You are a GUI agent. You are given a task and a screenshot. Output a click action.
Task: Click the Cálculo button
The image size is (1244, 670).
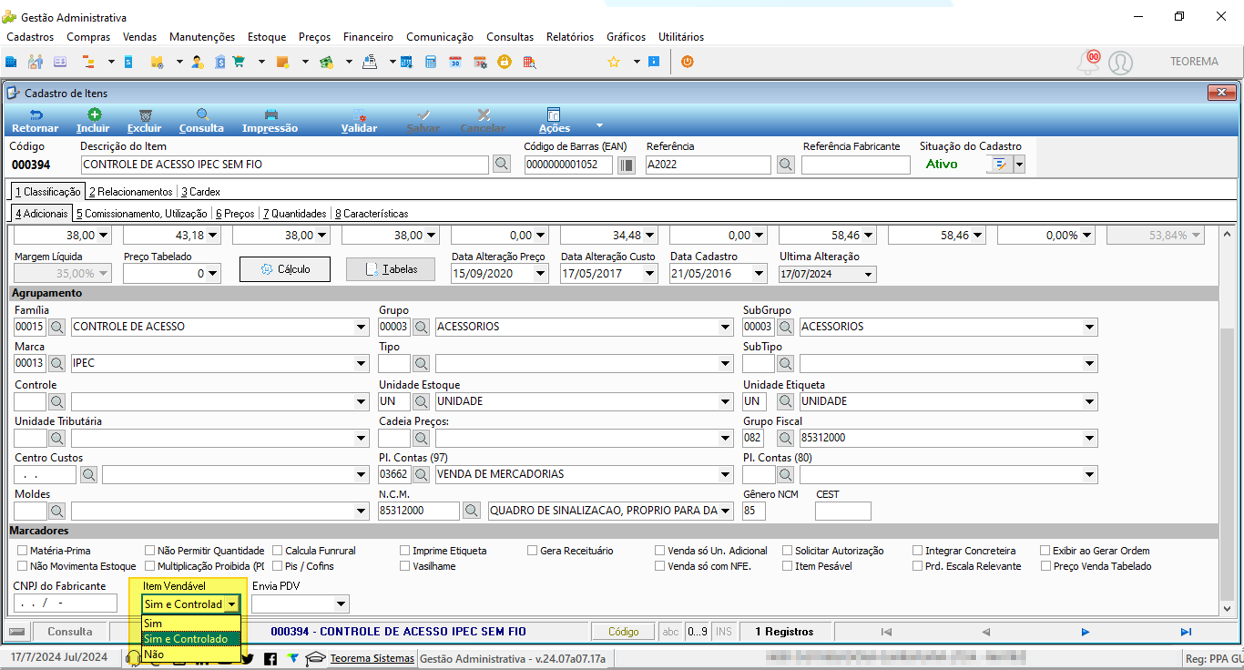point(285,269)
